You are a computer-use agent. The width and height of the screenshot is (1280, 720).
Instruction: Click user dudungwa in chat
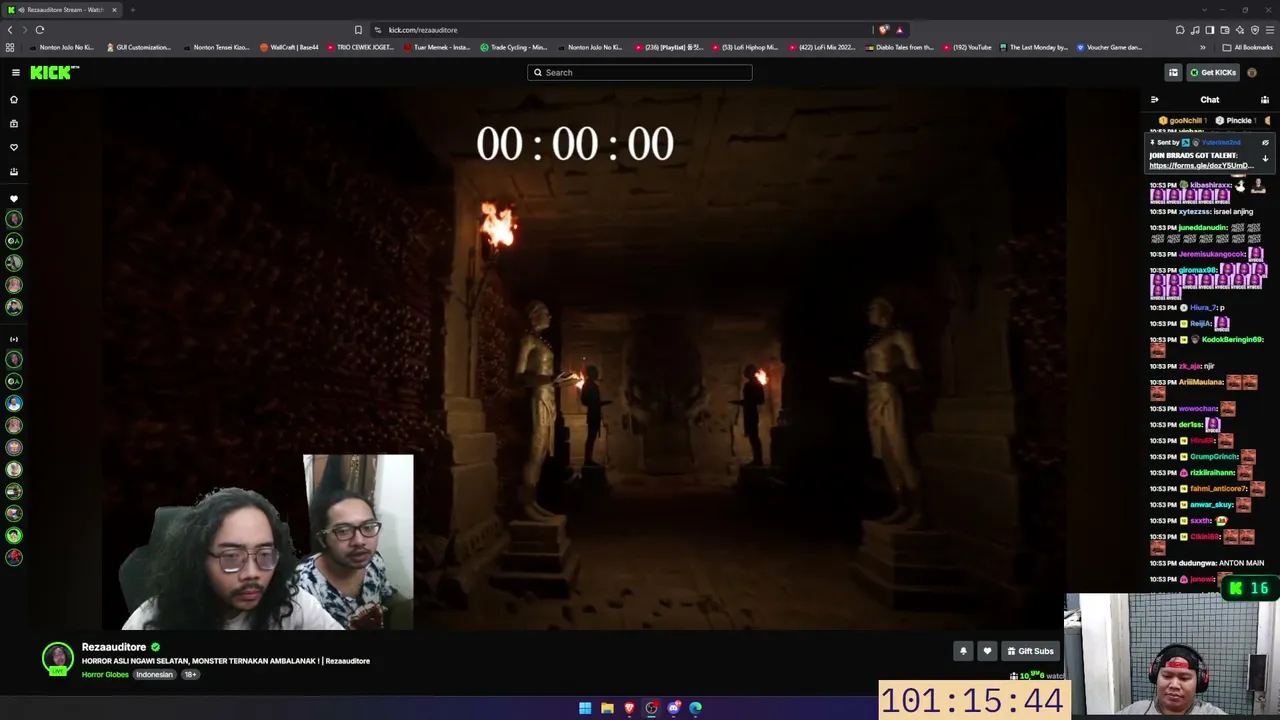tap(1197, 563)
